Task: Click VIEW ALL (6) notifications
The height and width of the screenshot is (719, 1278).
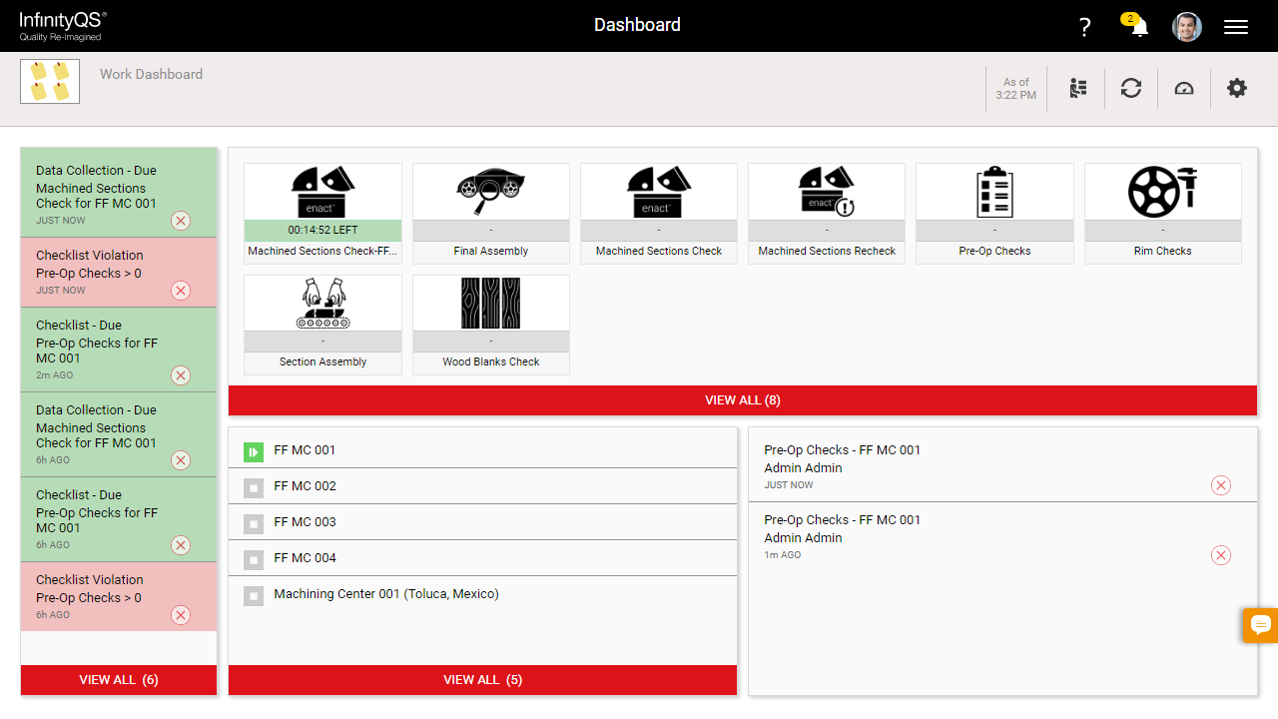Action: pyautogui.click(x=119, y=680)
